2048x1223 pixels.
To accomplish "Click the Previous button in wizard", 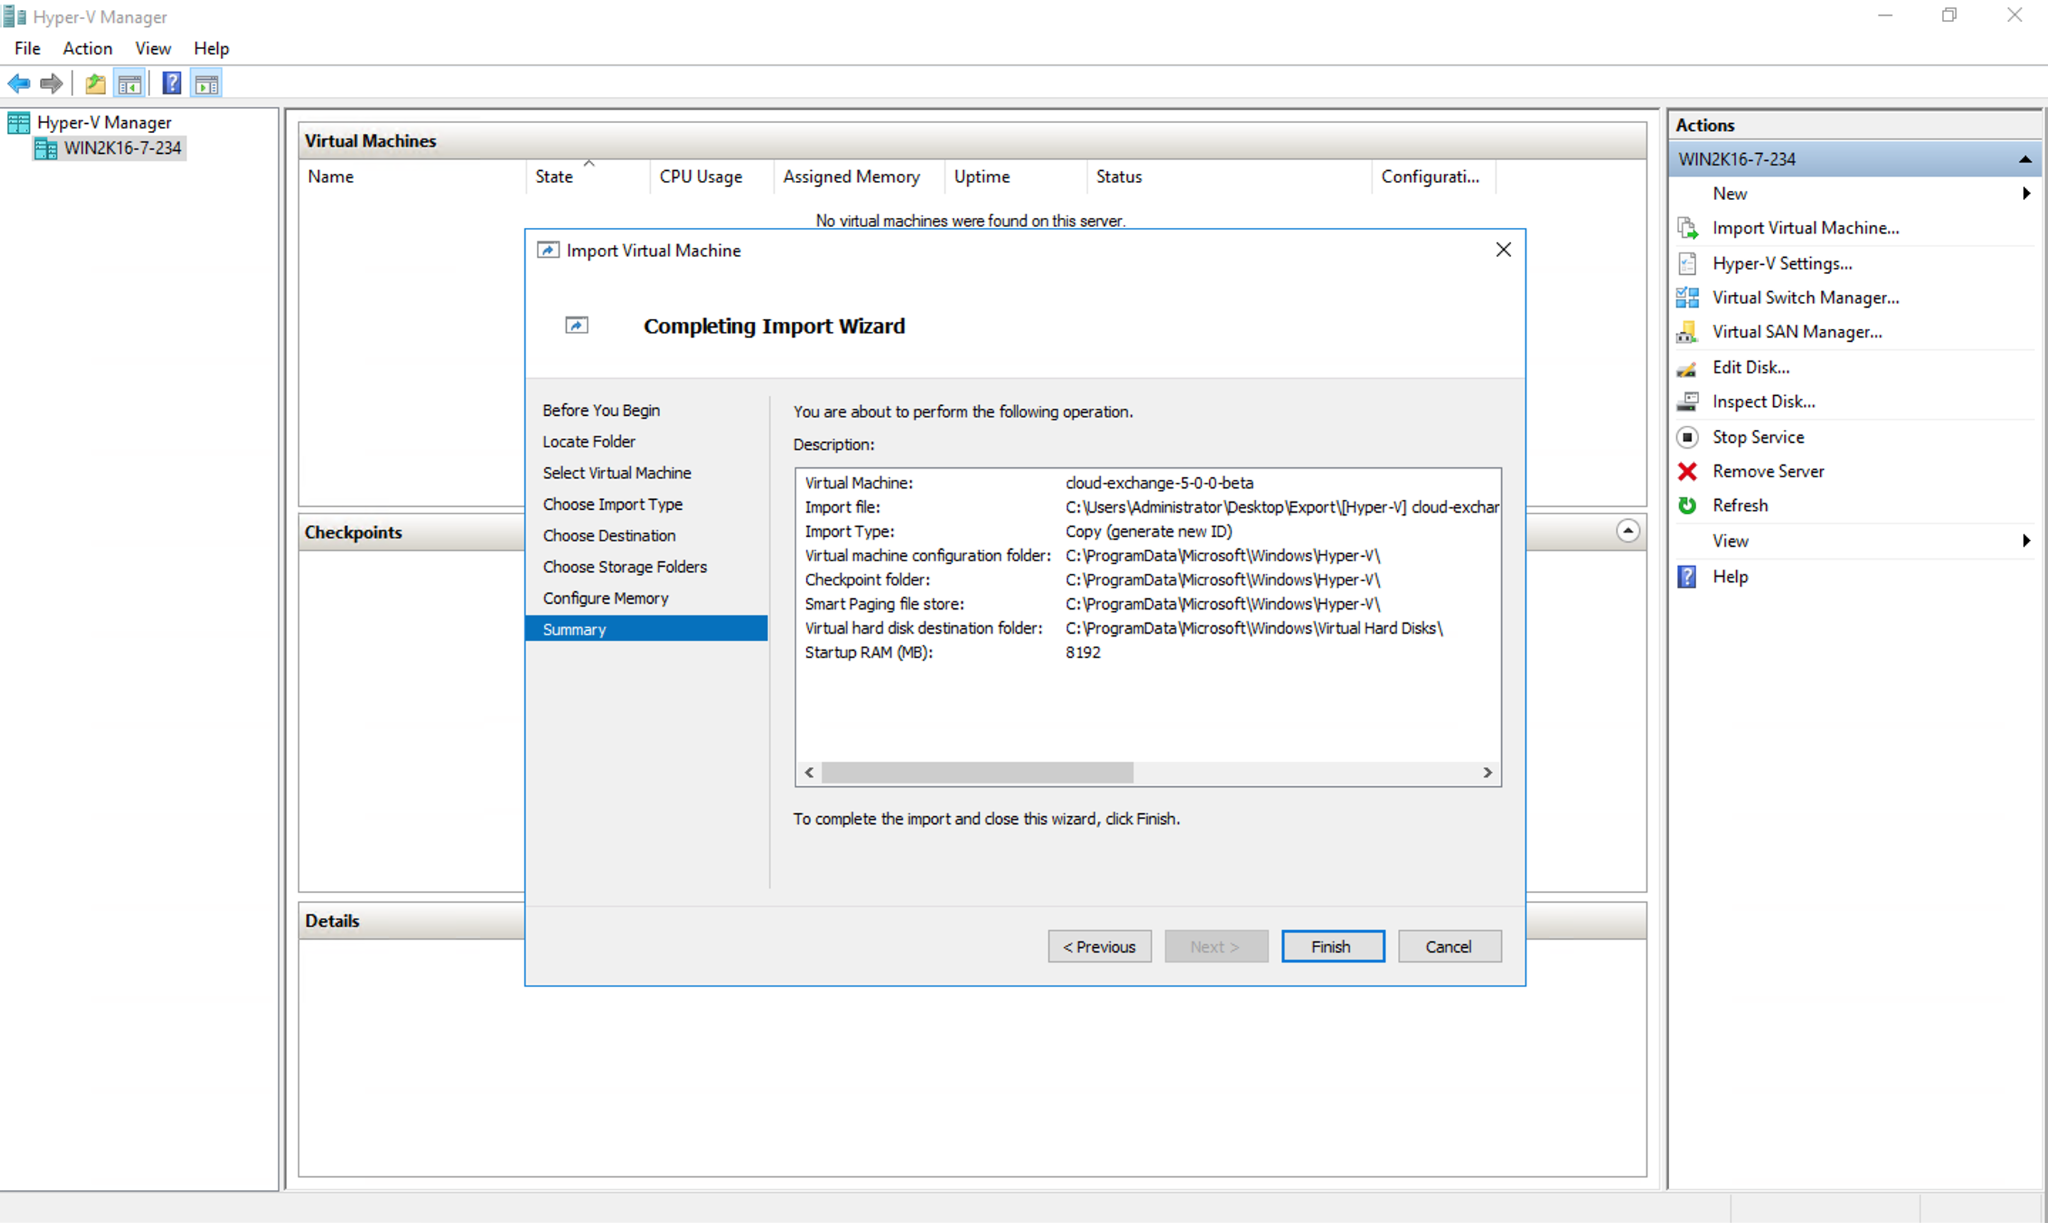I will (x=1100, y=946).
